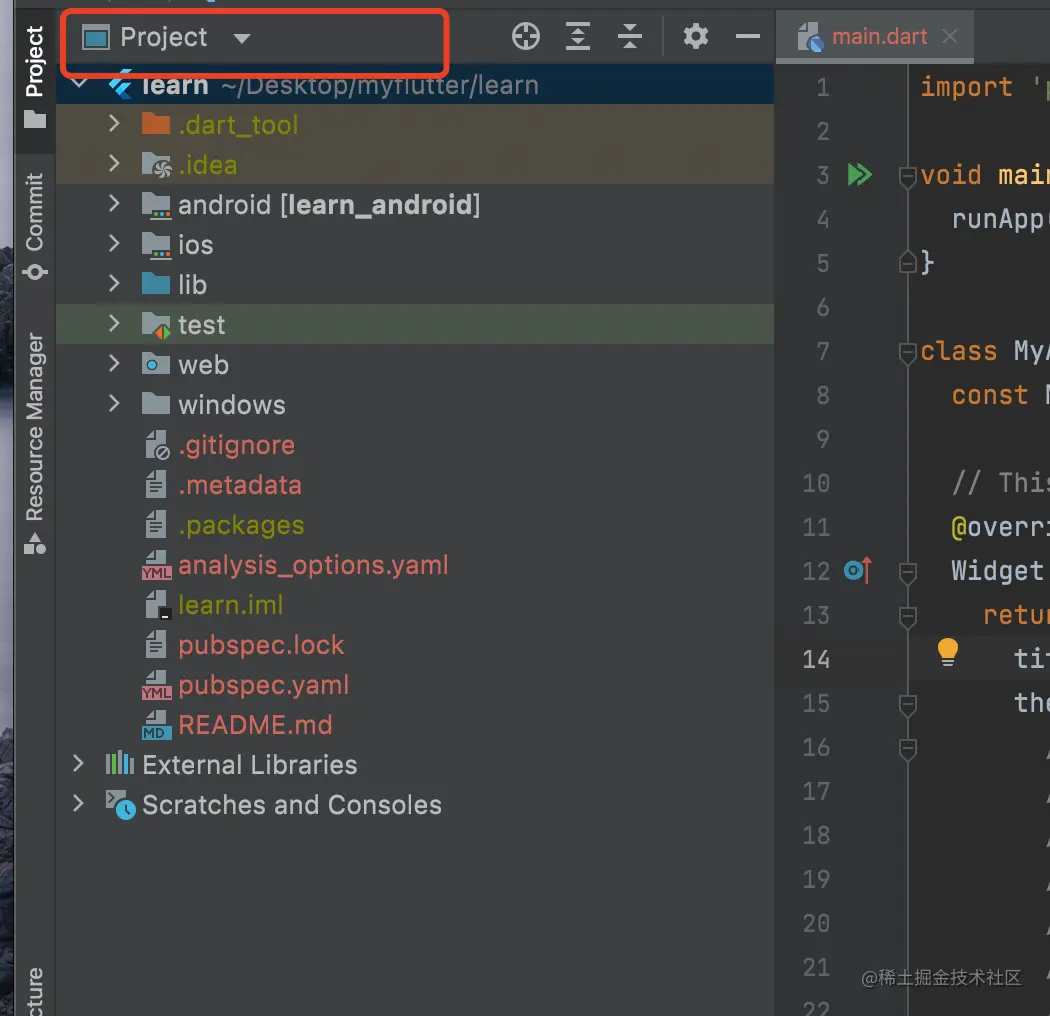Click the YML icon of analysis_options.yaml
This screenshot has width=1050, height=1016.
click(157, 566)
